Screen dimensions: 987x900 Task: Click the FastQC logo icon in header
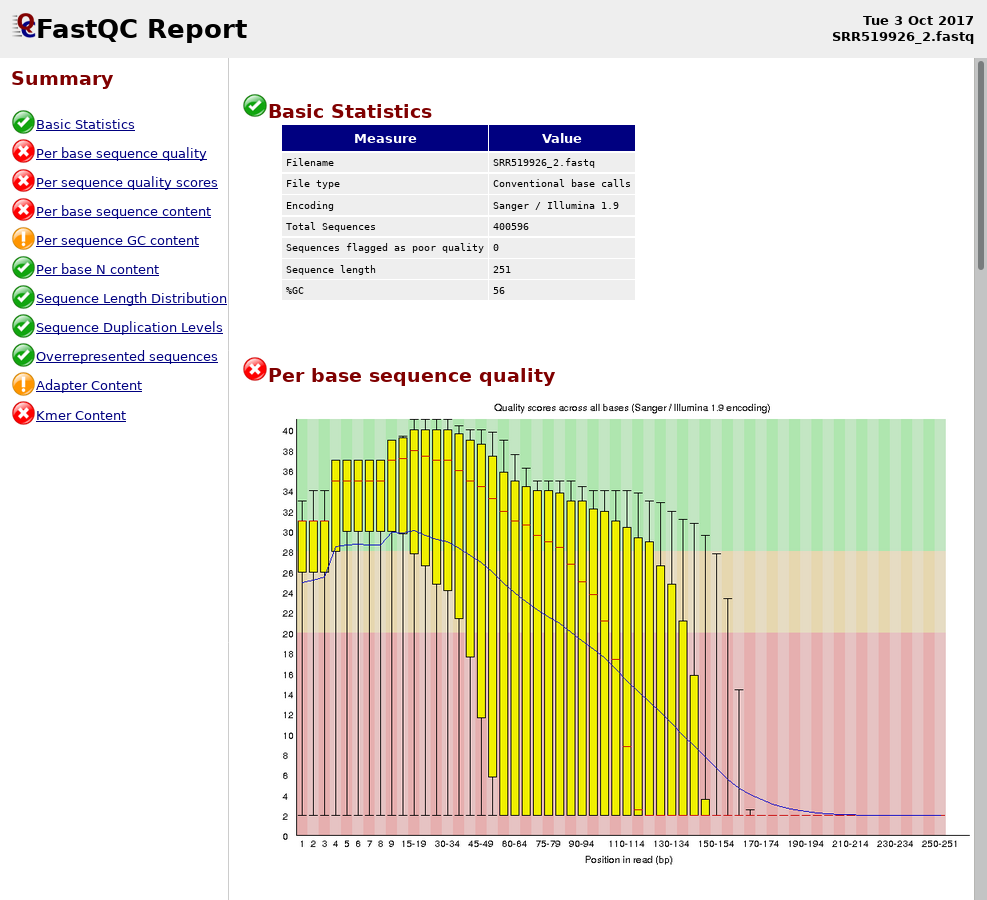tap(25, 26)
